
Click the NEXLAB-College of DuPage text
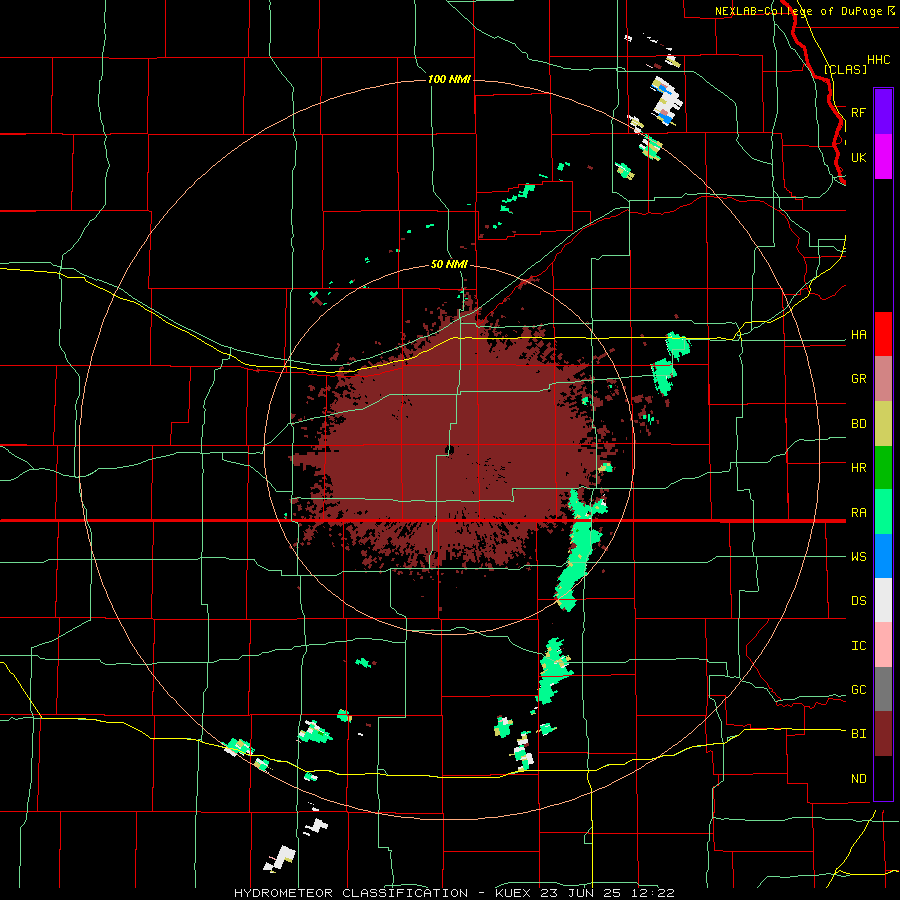(798, 11)
